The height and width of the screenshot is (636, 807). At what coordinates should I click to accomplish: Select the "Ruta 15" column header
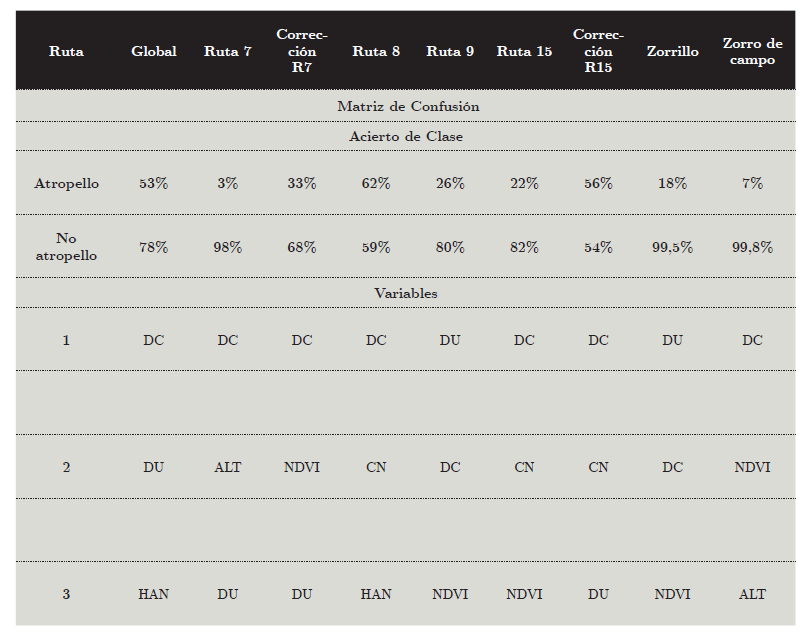tap(524, 51)
